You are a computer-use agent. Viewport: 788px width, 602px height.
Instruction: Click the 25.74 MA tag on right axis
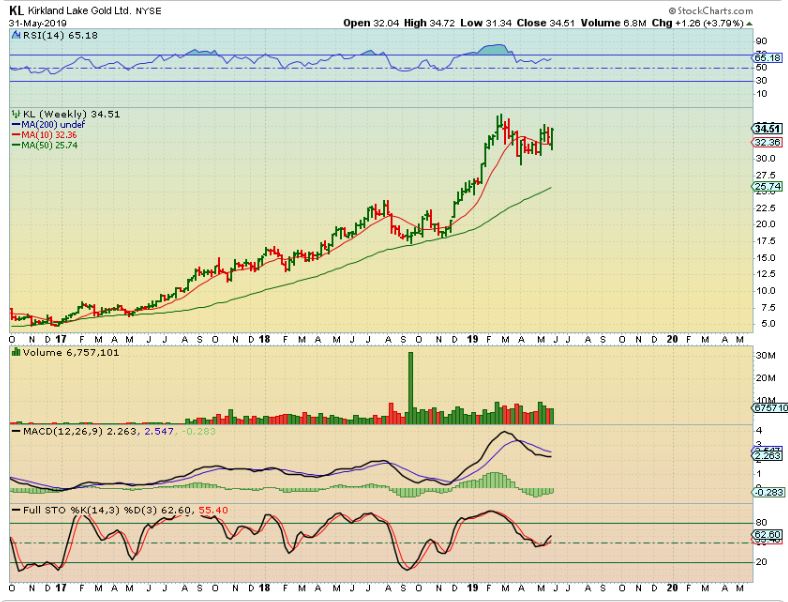[767, 187]
